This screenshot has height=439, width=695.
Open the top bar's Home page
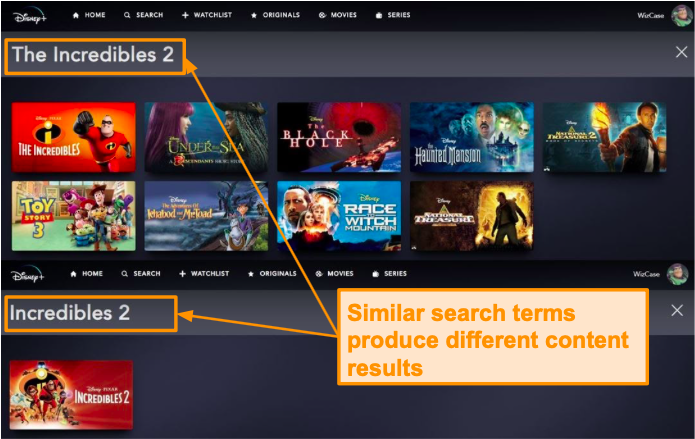pos(89,15)
